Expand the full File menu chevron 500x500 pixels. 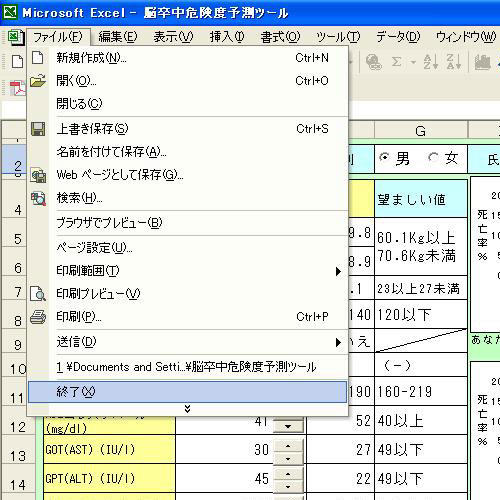tap(188, 409)
